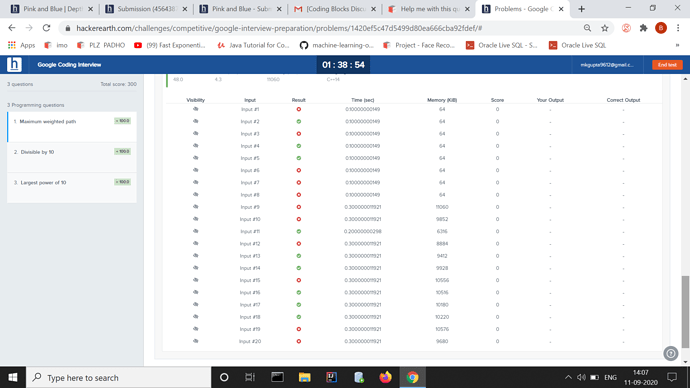Open Java Tutorial for Co... bookmark
This screenshot has height=388, width=690.
point(253,45)
